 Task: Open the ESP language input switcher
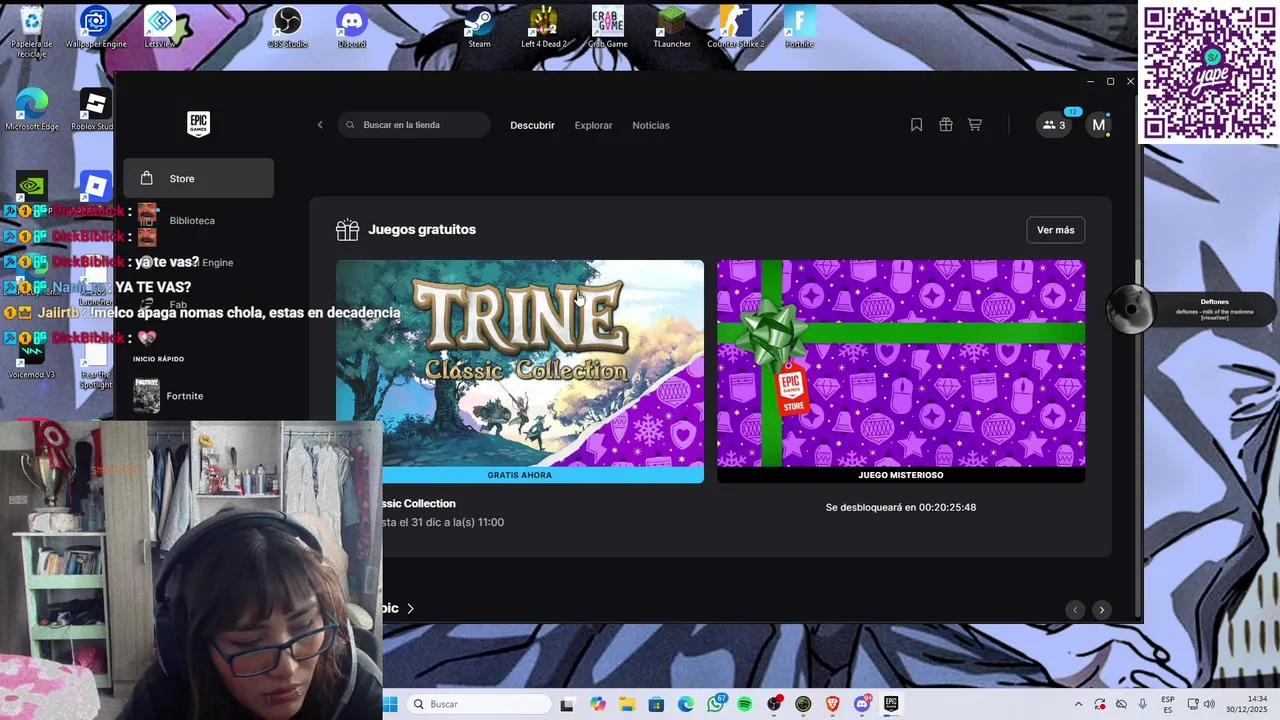click(1168, 704)
